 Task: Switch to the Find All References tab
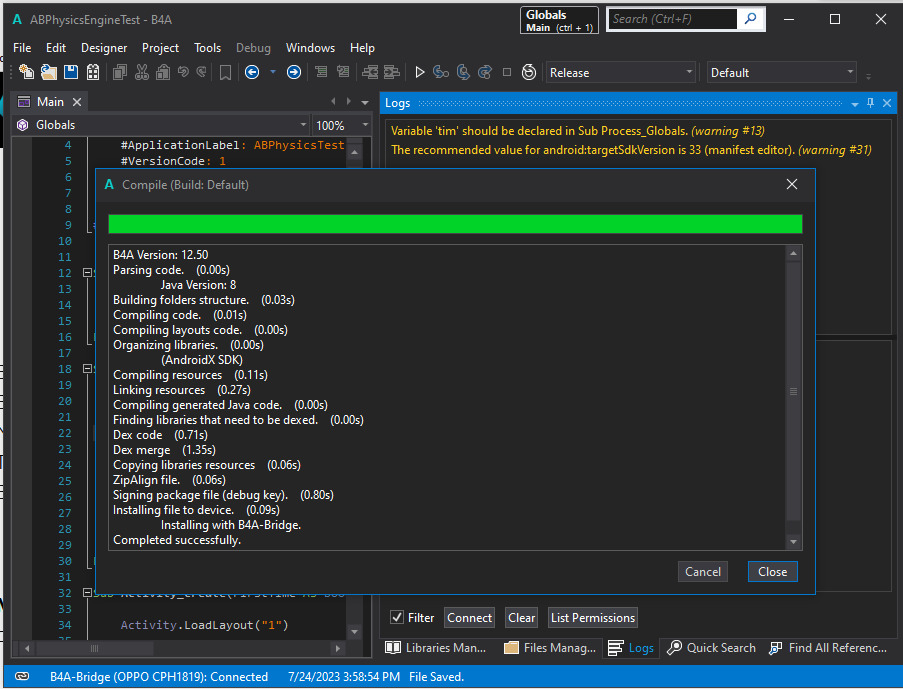[x=828, y=648]
